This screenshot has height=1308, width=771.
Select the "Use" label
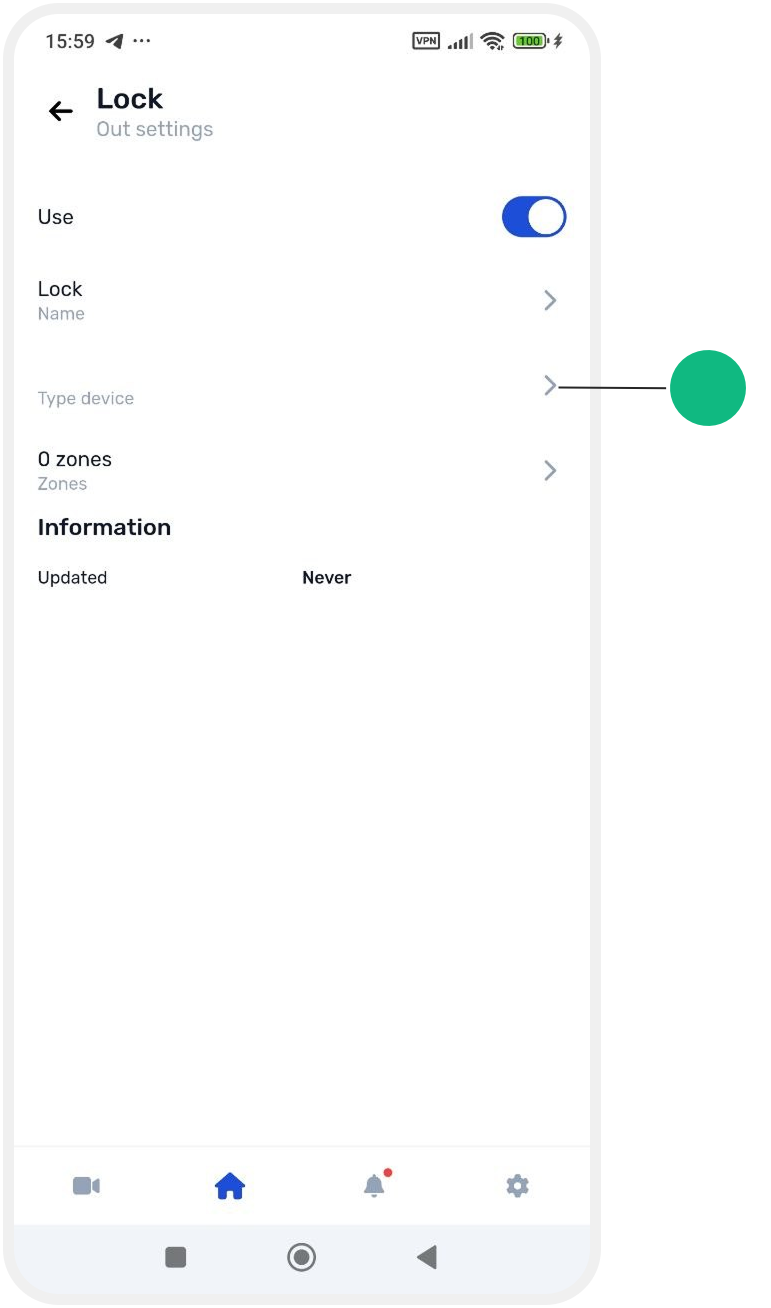[x=56, y=217]
